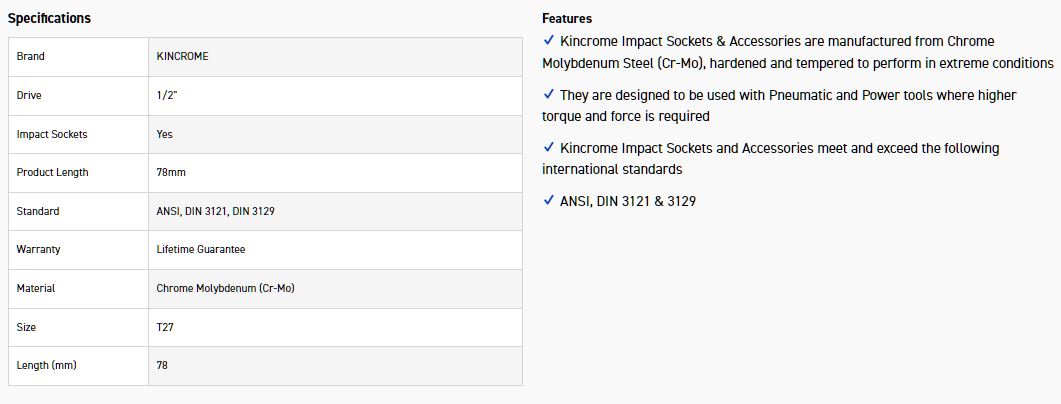Click the checkmark beside ANSI, DIN 3121 & 3129
Viewport: 1061px width, 404px height.
[548, 201]
